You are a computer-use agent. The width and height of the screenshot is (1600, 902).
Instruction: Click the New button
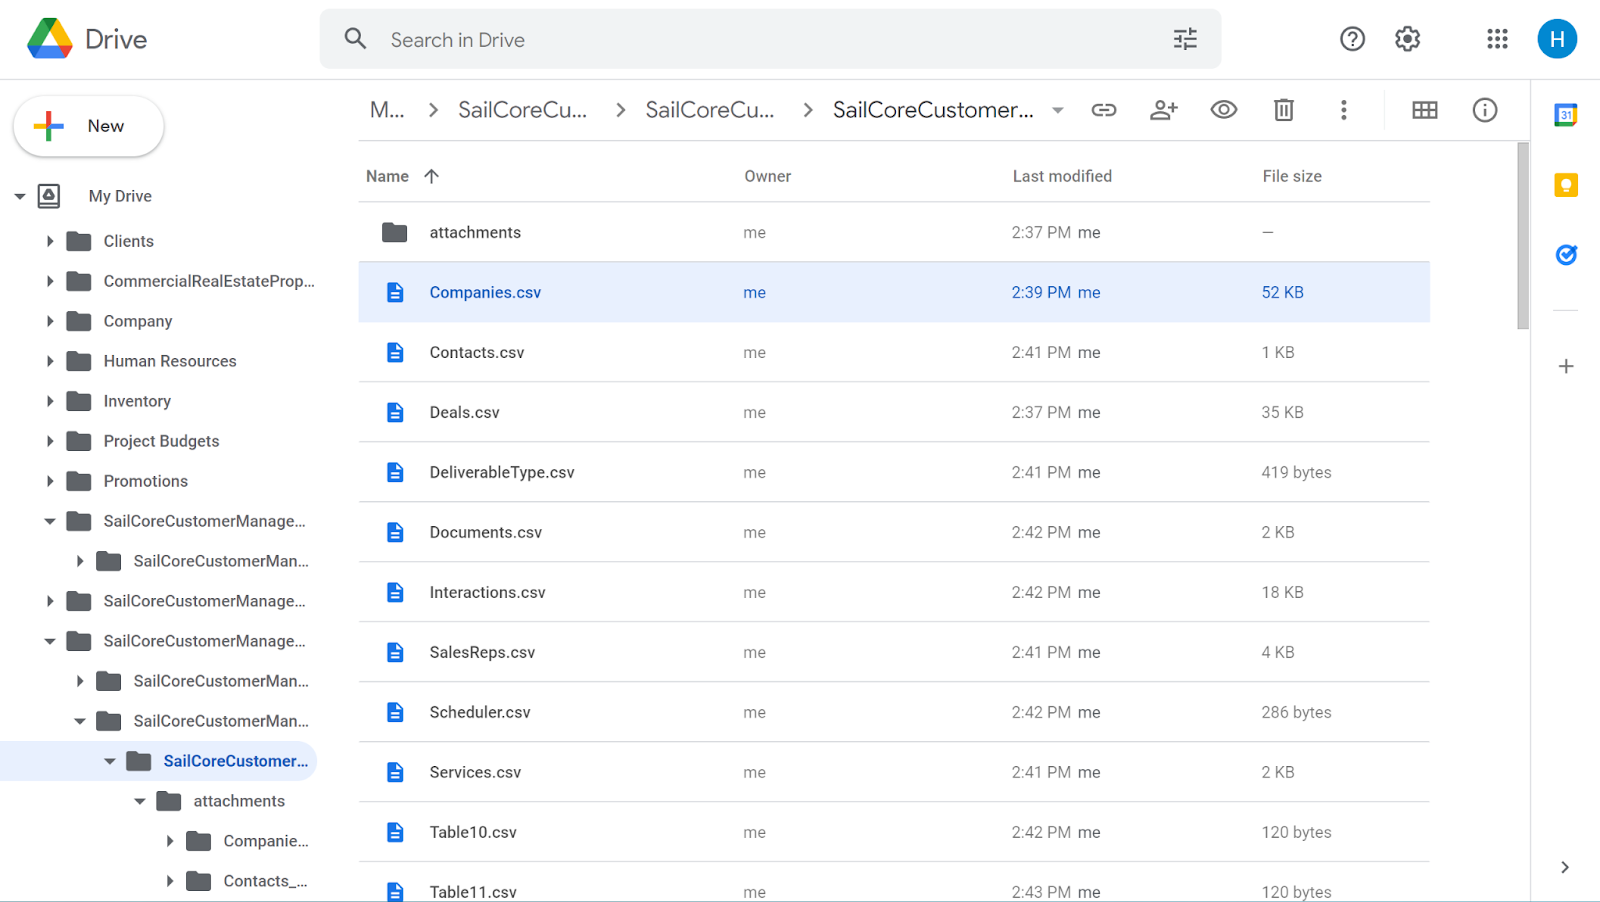coord(88,126)
